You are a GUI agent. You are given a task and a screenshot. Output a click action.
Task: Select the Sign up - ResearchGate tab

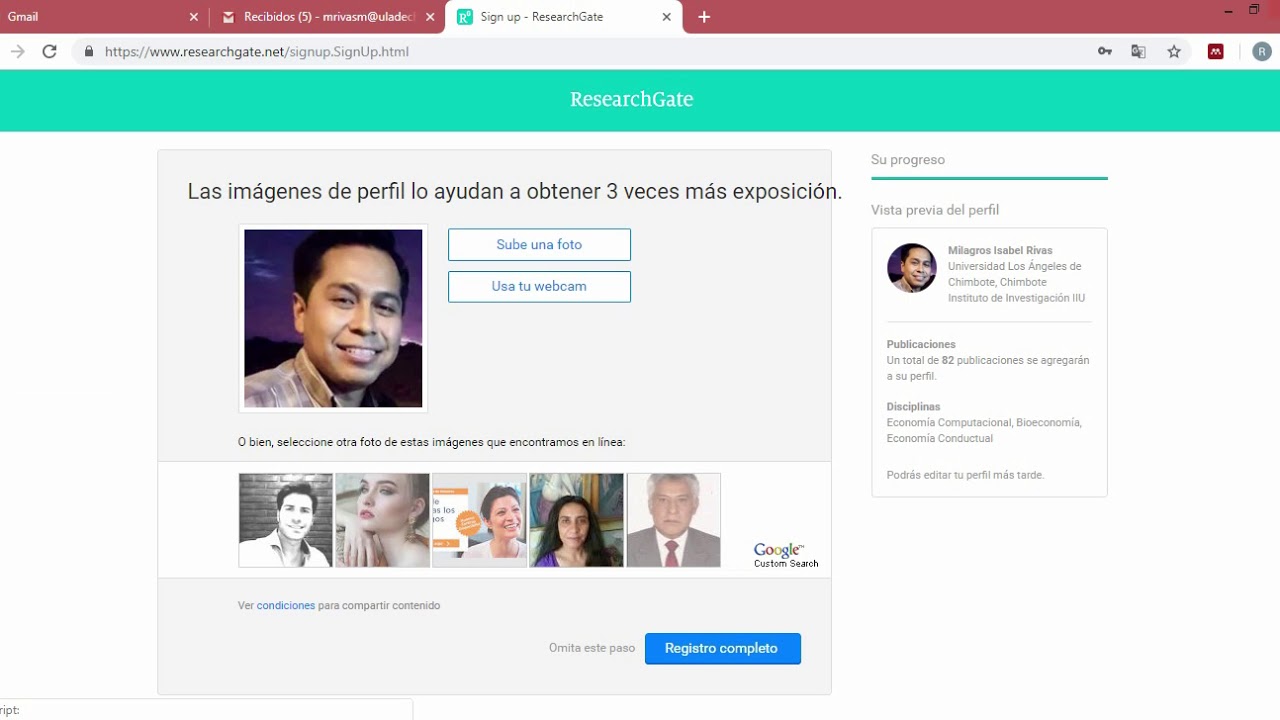[x=565, y=17]
